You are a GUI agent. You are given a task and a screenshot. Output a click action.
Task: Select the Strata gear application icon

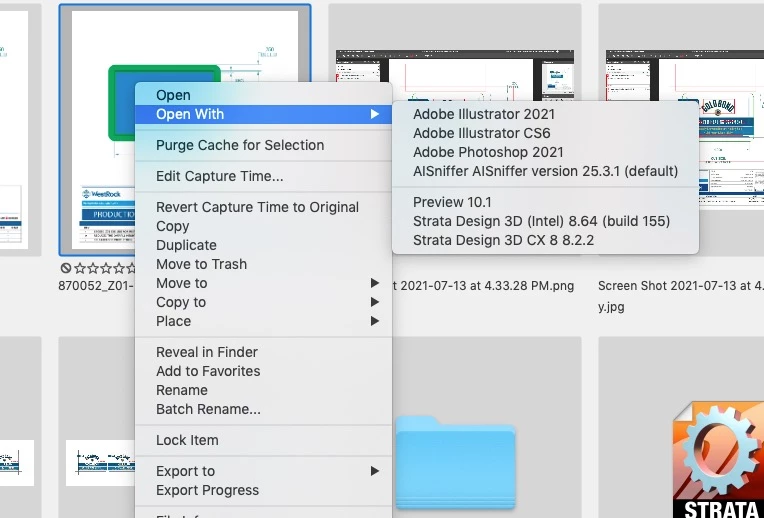718,459
